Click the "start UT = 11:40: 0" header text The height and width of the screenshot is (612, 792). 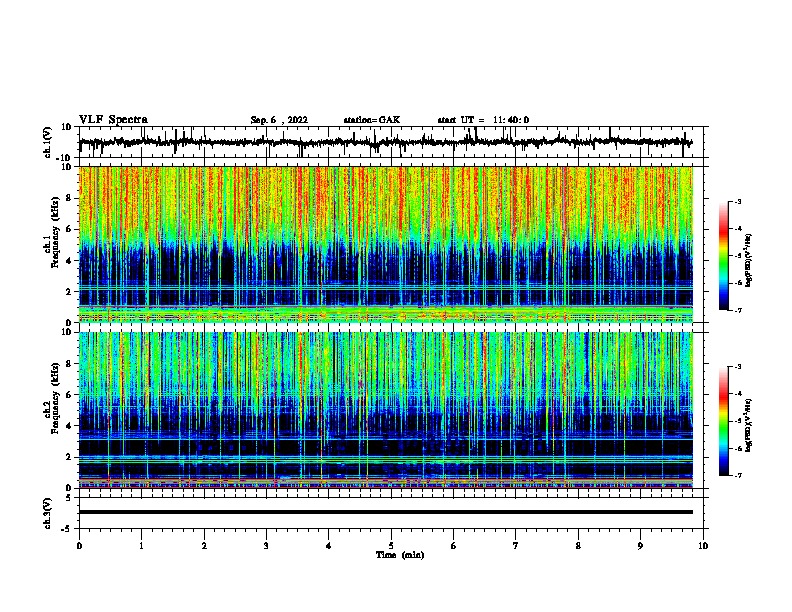pyautogui.click(x=483, y=120)
